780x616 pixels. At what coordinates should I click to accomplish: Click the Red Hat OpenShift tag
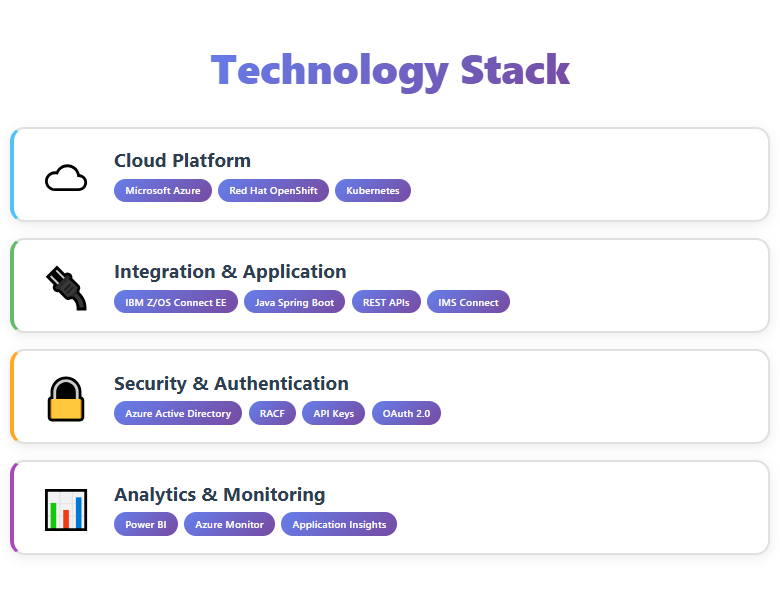273,191
